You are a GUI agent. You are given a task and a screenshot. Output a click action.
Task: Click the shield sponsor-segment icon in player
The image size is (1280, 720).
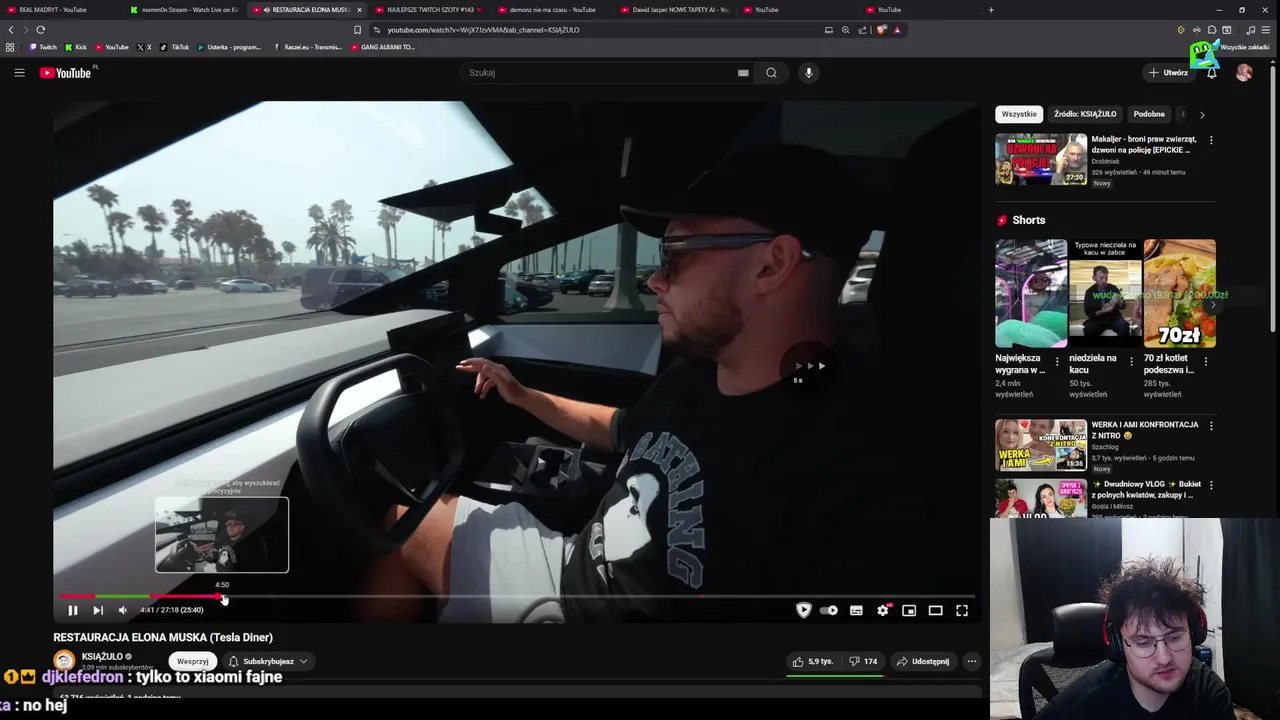(803, 610)
